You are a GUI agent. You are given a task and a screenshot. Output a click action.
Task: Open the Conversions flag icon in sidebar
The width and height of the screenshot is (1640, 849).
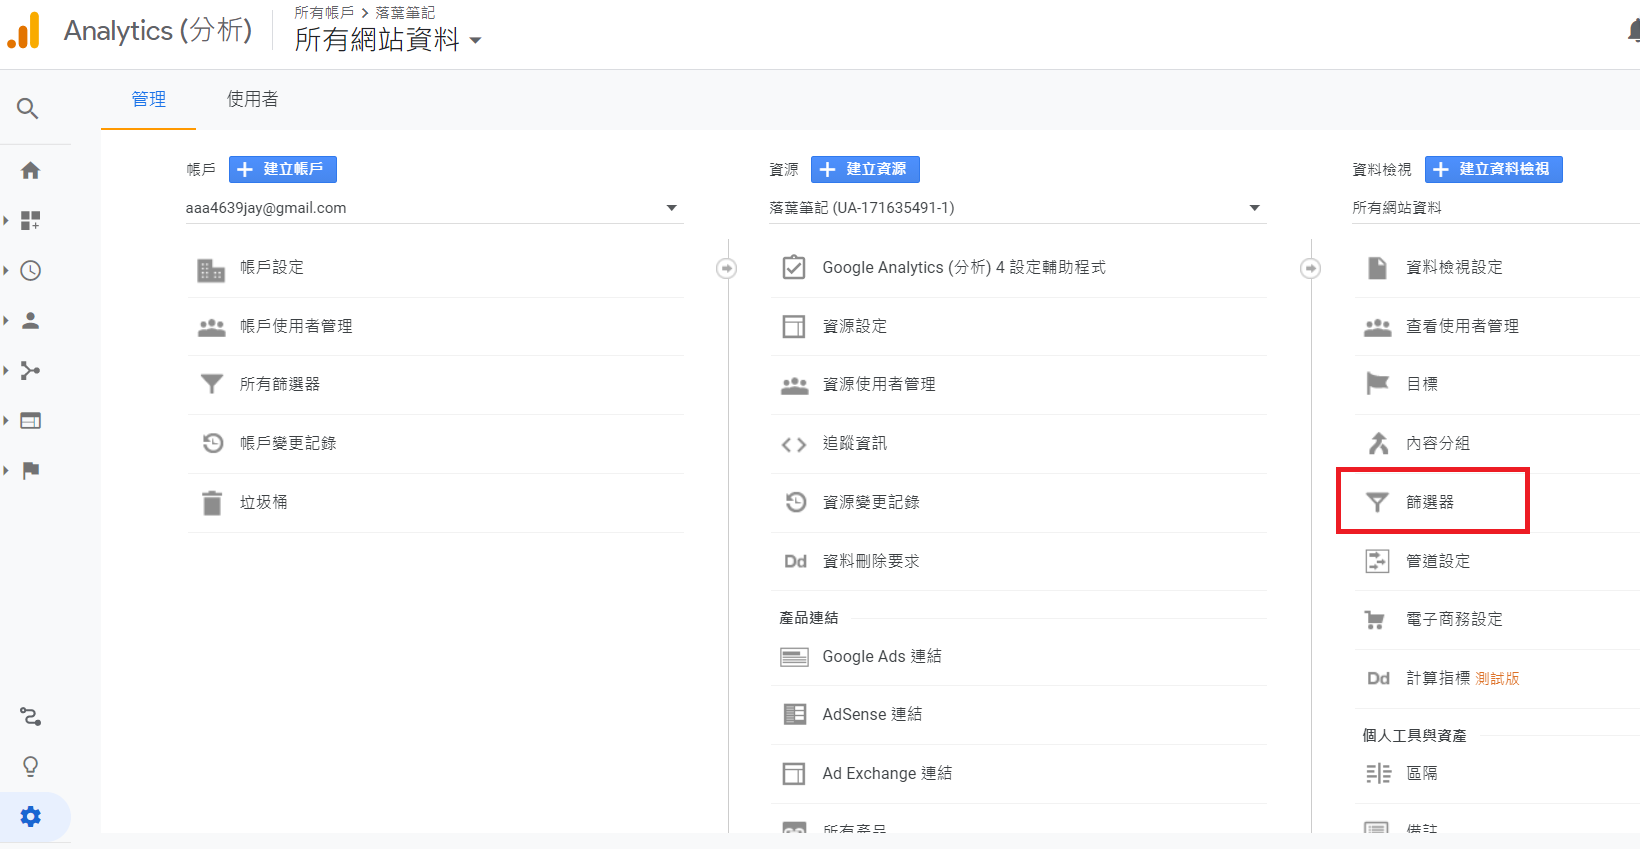[30, 471]
